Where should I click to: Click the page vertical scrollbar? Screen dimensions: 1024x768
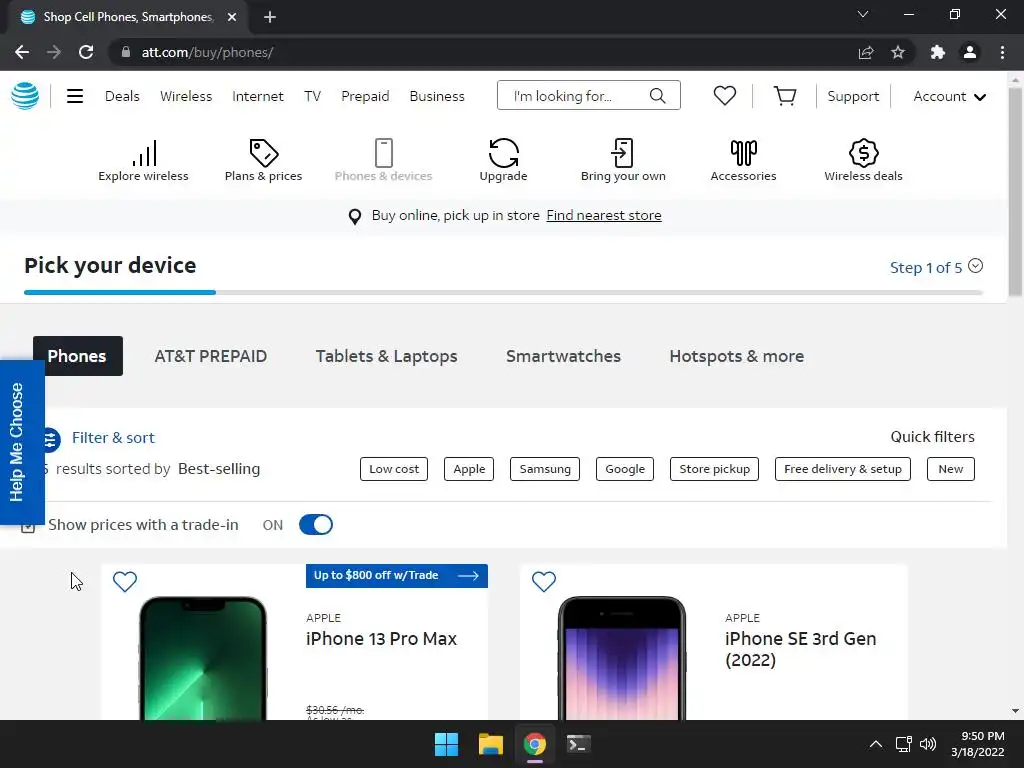1015,193
